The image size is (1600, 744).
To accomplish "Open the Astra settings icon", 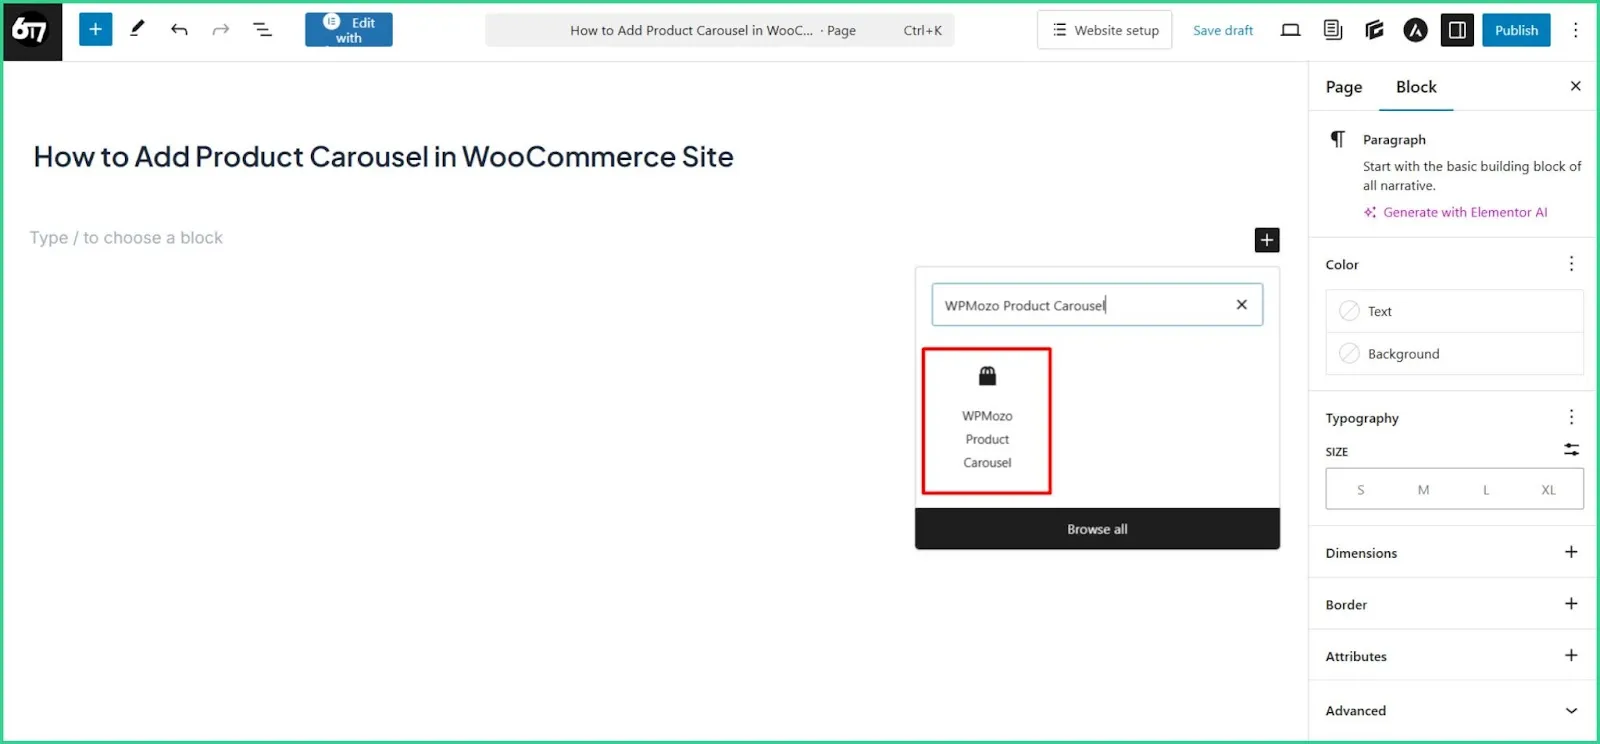I will (x=1416, y=30).
